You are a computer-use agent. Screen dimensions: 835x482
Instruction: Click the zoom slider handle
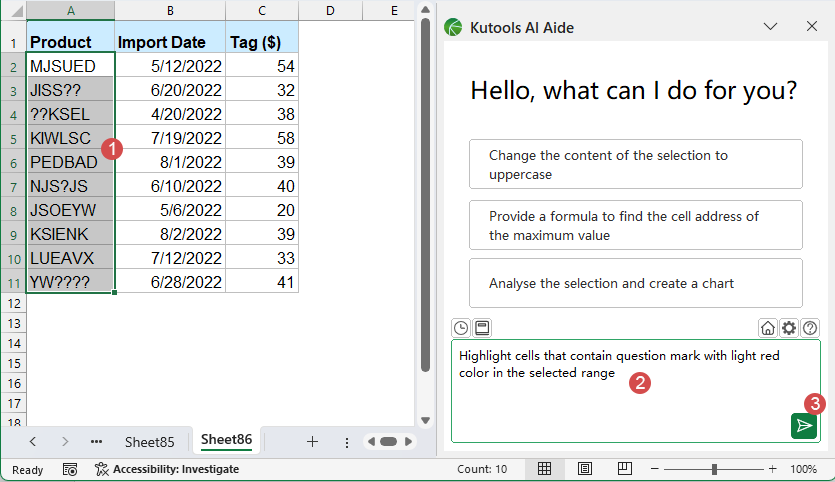tap(714, 469)
